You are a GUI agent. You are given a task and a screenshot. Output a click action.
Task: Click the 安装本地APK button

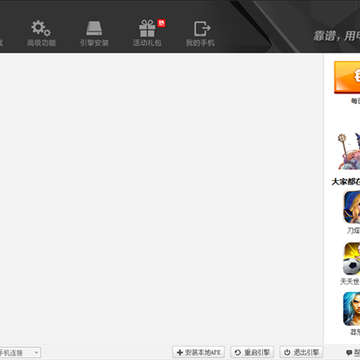(198, 352)
